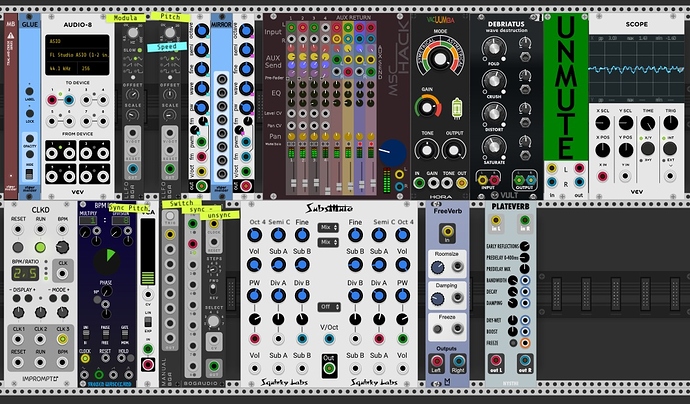
Task: Click the Right output jack on FreeVerb
Action: pos(458,361)
